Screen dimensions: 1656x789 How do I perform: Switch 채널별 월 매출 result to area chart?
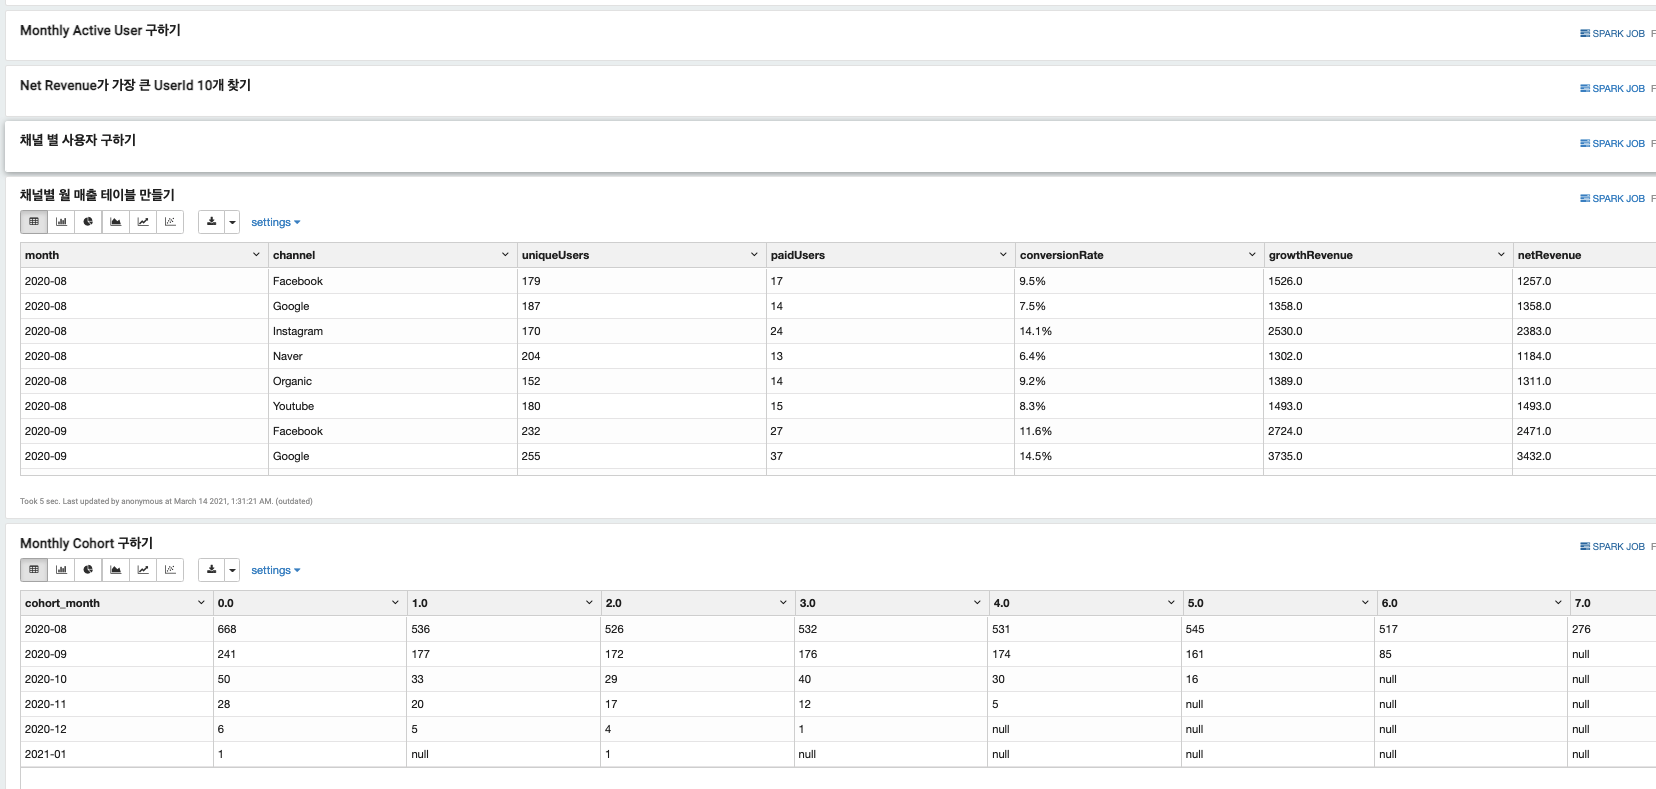point(116,222)
